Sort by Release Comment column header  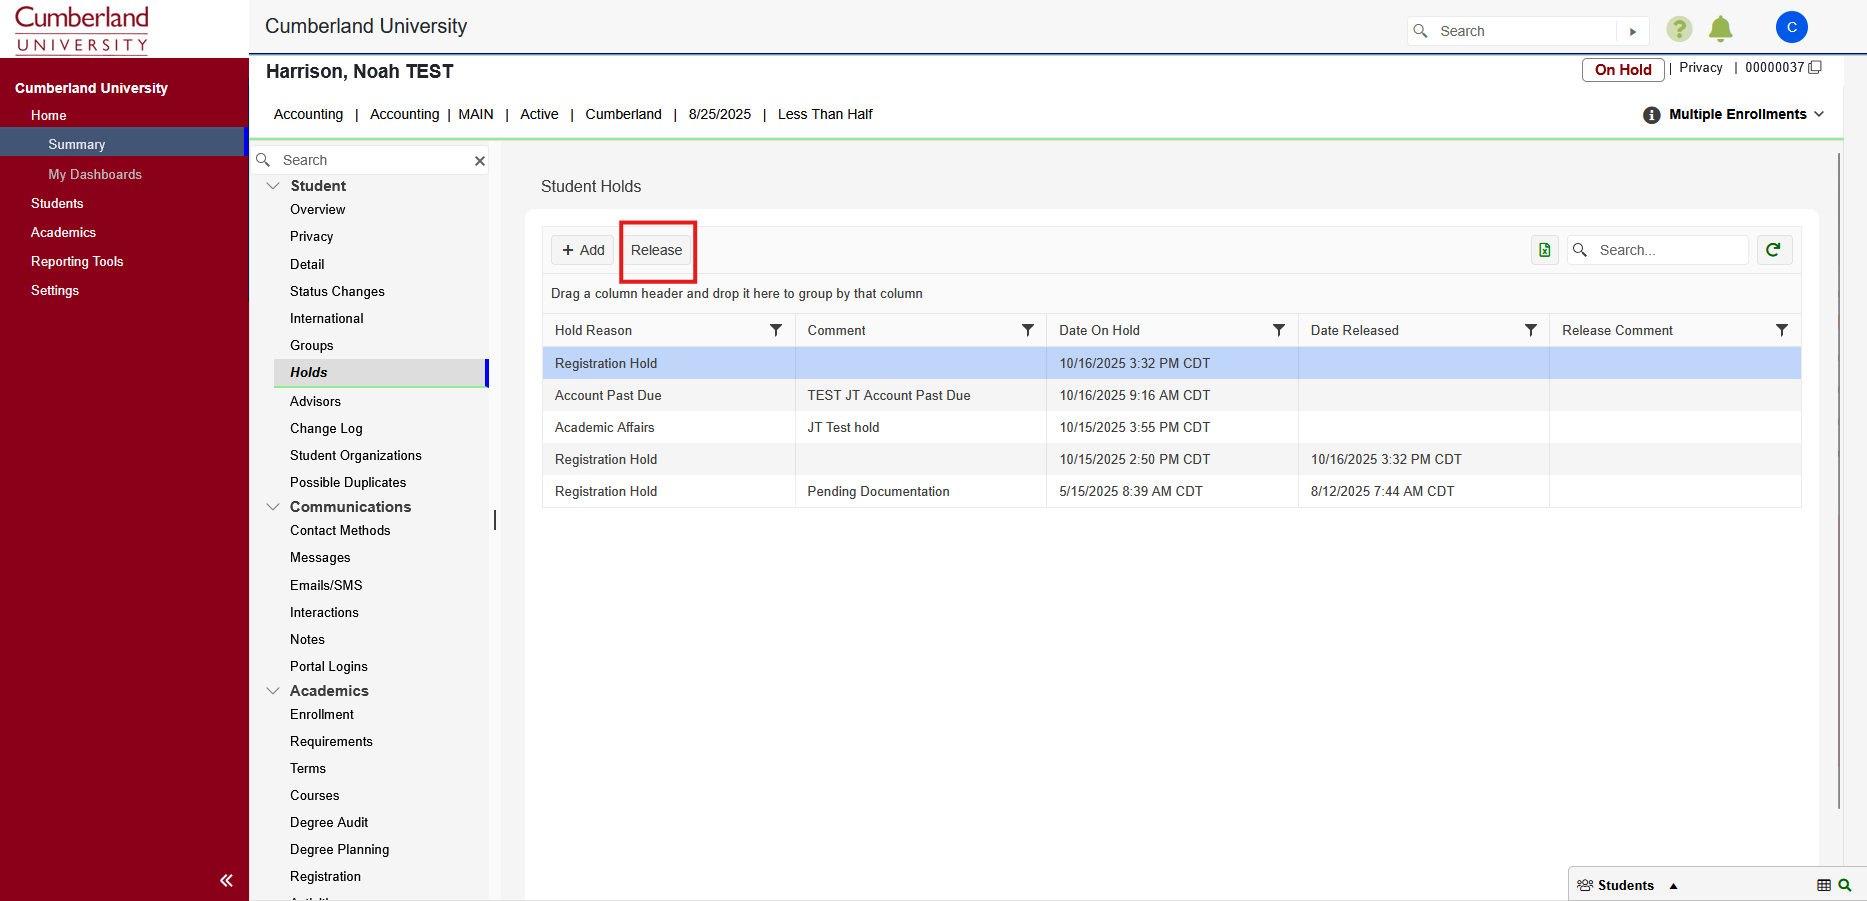pos(1617,330)
